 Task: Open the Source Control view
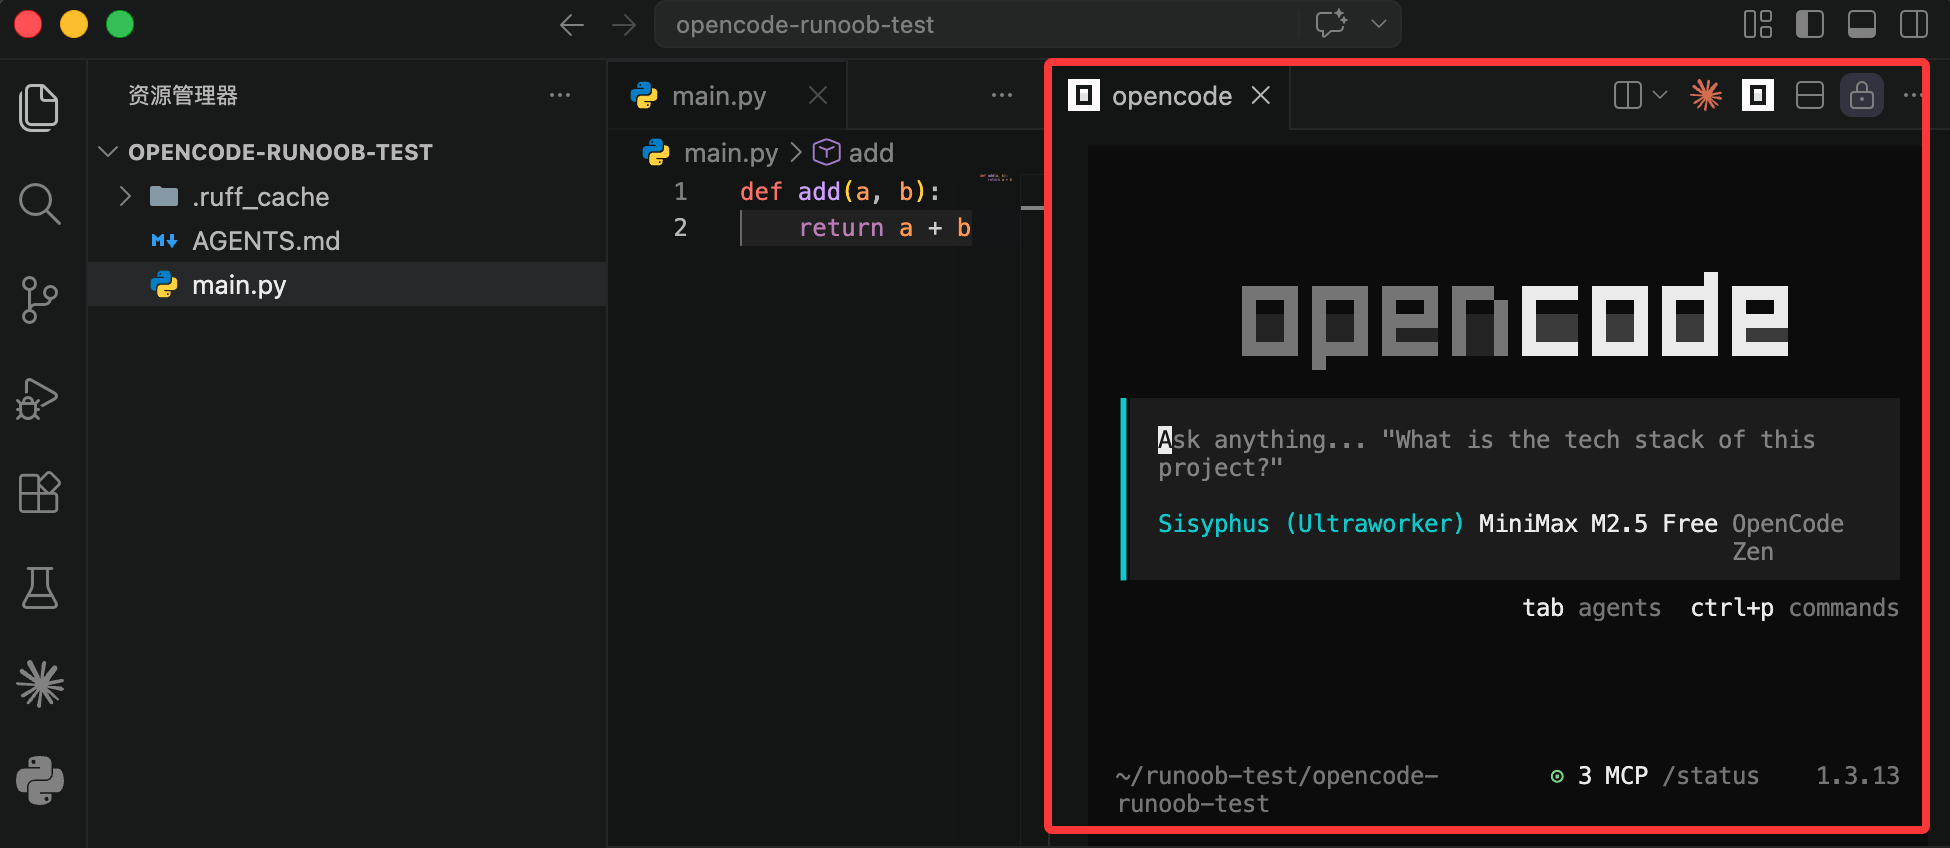pos(39,300)
